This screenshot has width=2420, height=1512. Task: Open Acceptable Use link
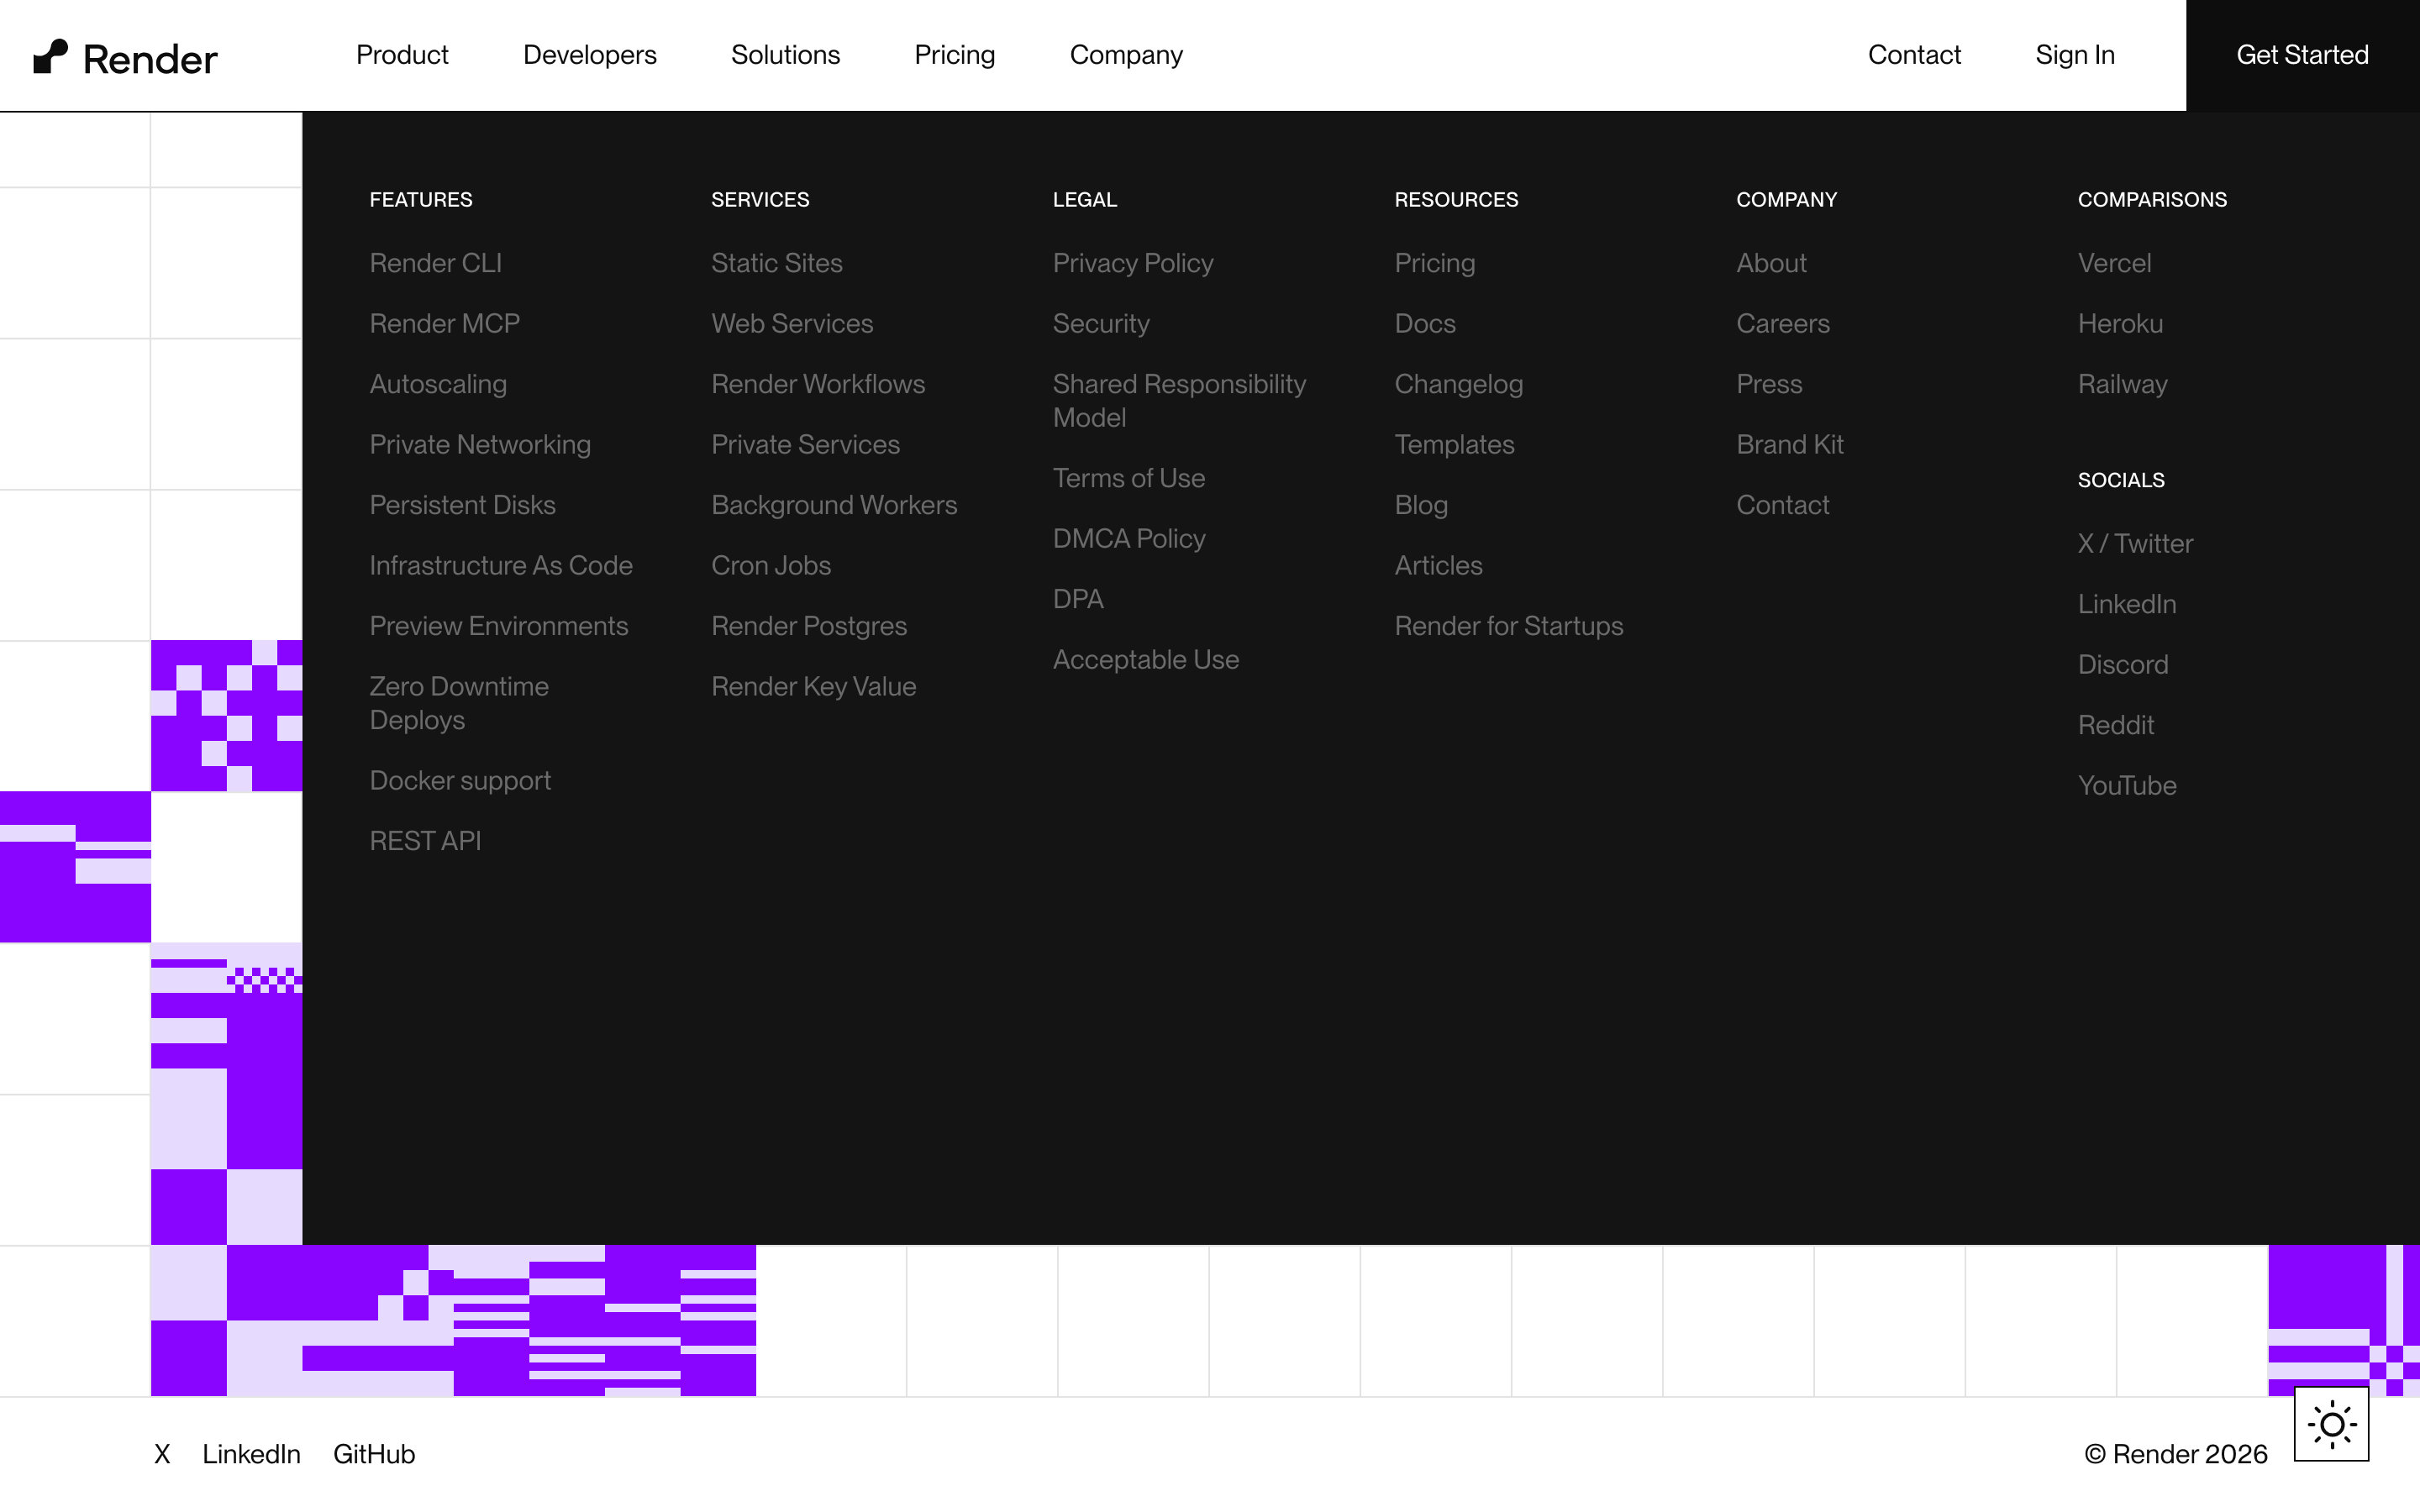coord(1146,659)
